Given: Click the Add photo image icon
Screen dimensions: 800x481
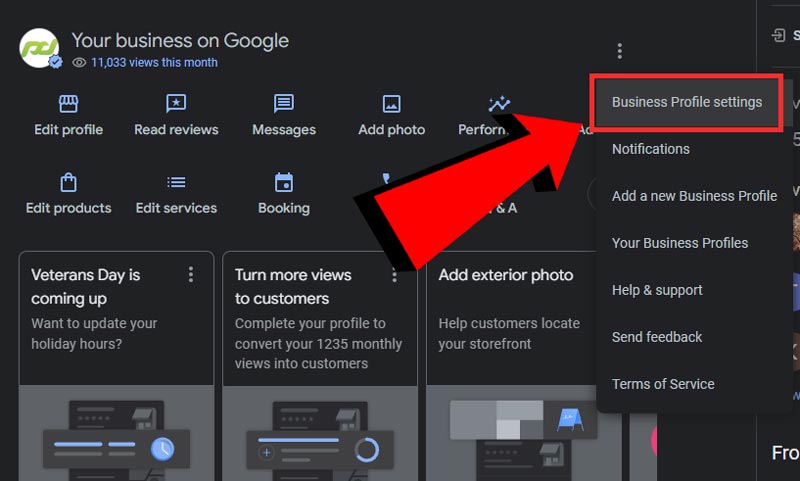Looking at the screenshot, I should coord(391,104).
